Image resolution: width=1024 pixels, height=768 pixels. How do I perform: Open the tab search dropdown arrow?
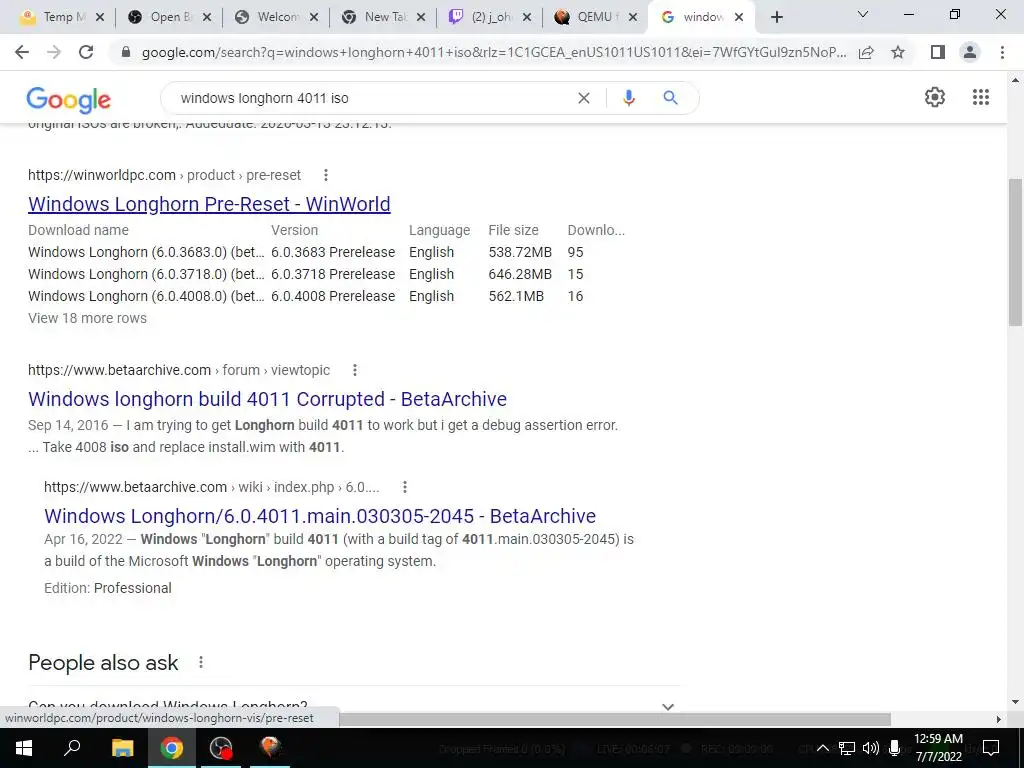(x=863, y=14)
